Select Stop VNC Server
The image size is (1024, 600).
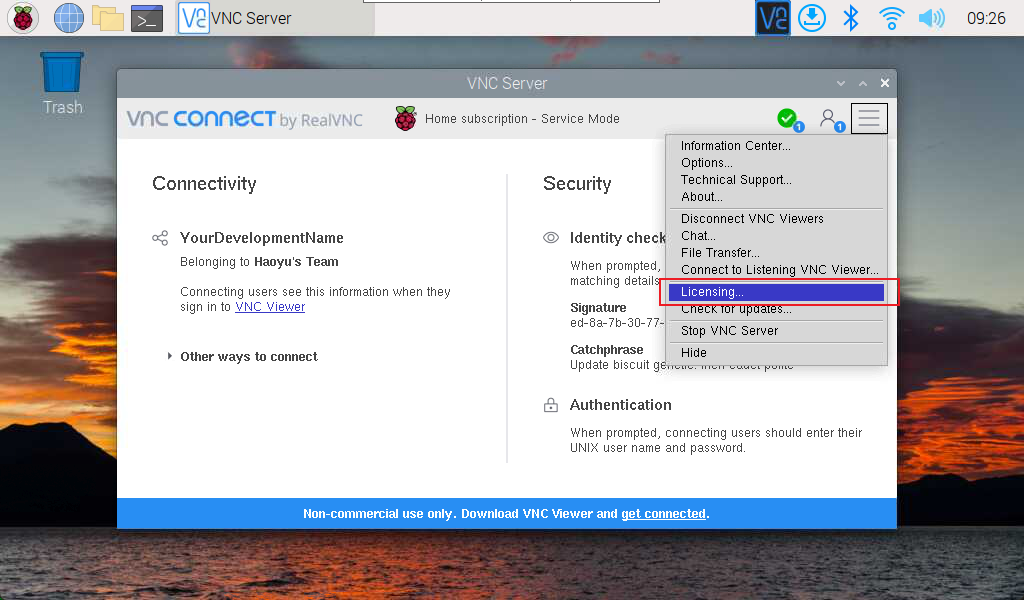pyautogui.click(x=776, y=331)
